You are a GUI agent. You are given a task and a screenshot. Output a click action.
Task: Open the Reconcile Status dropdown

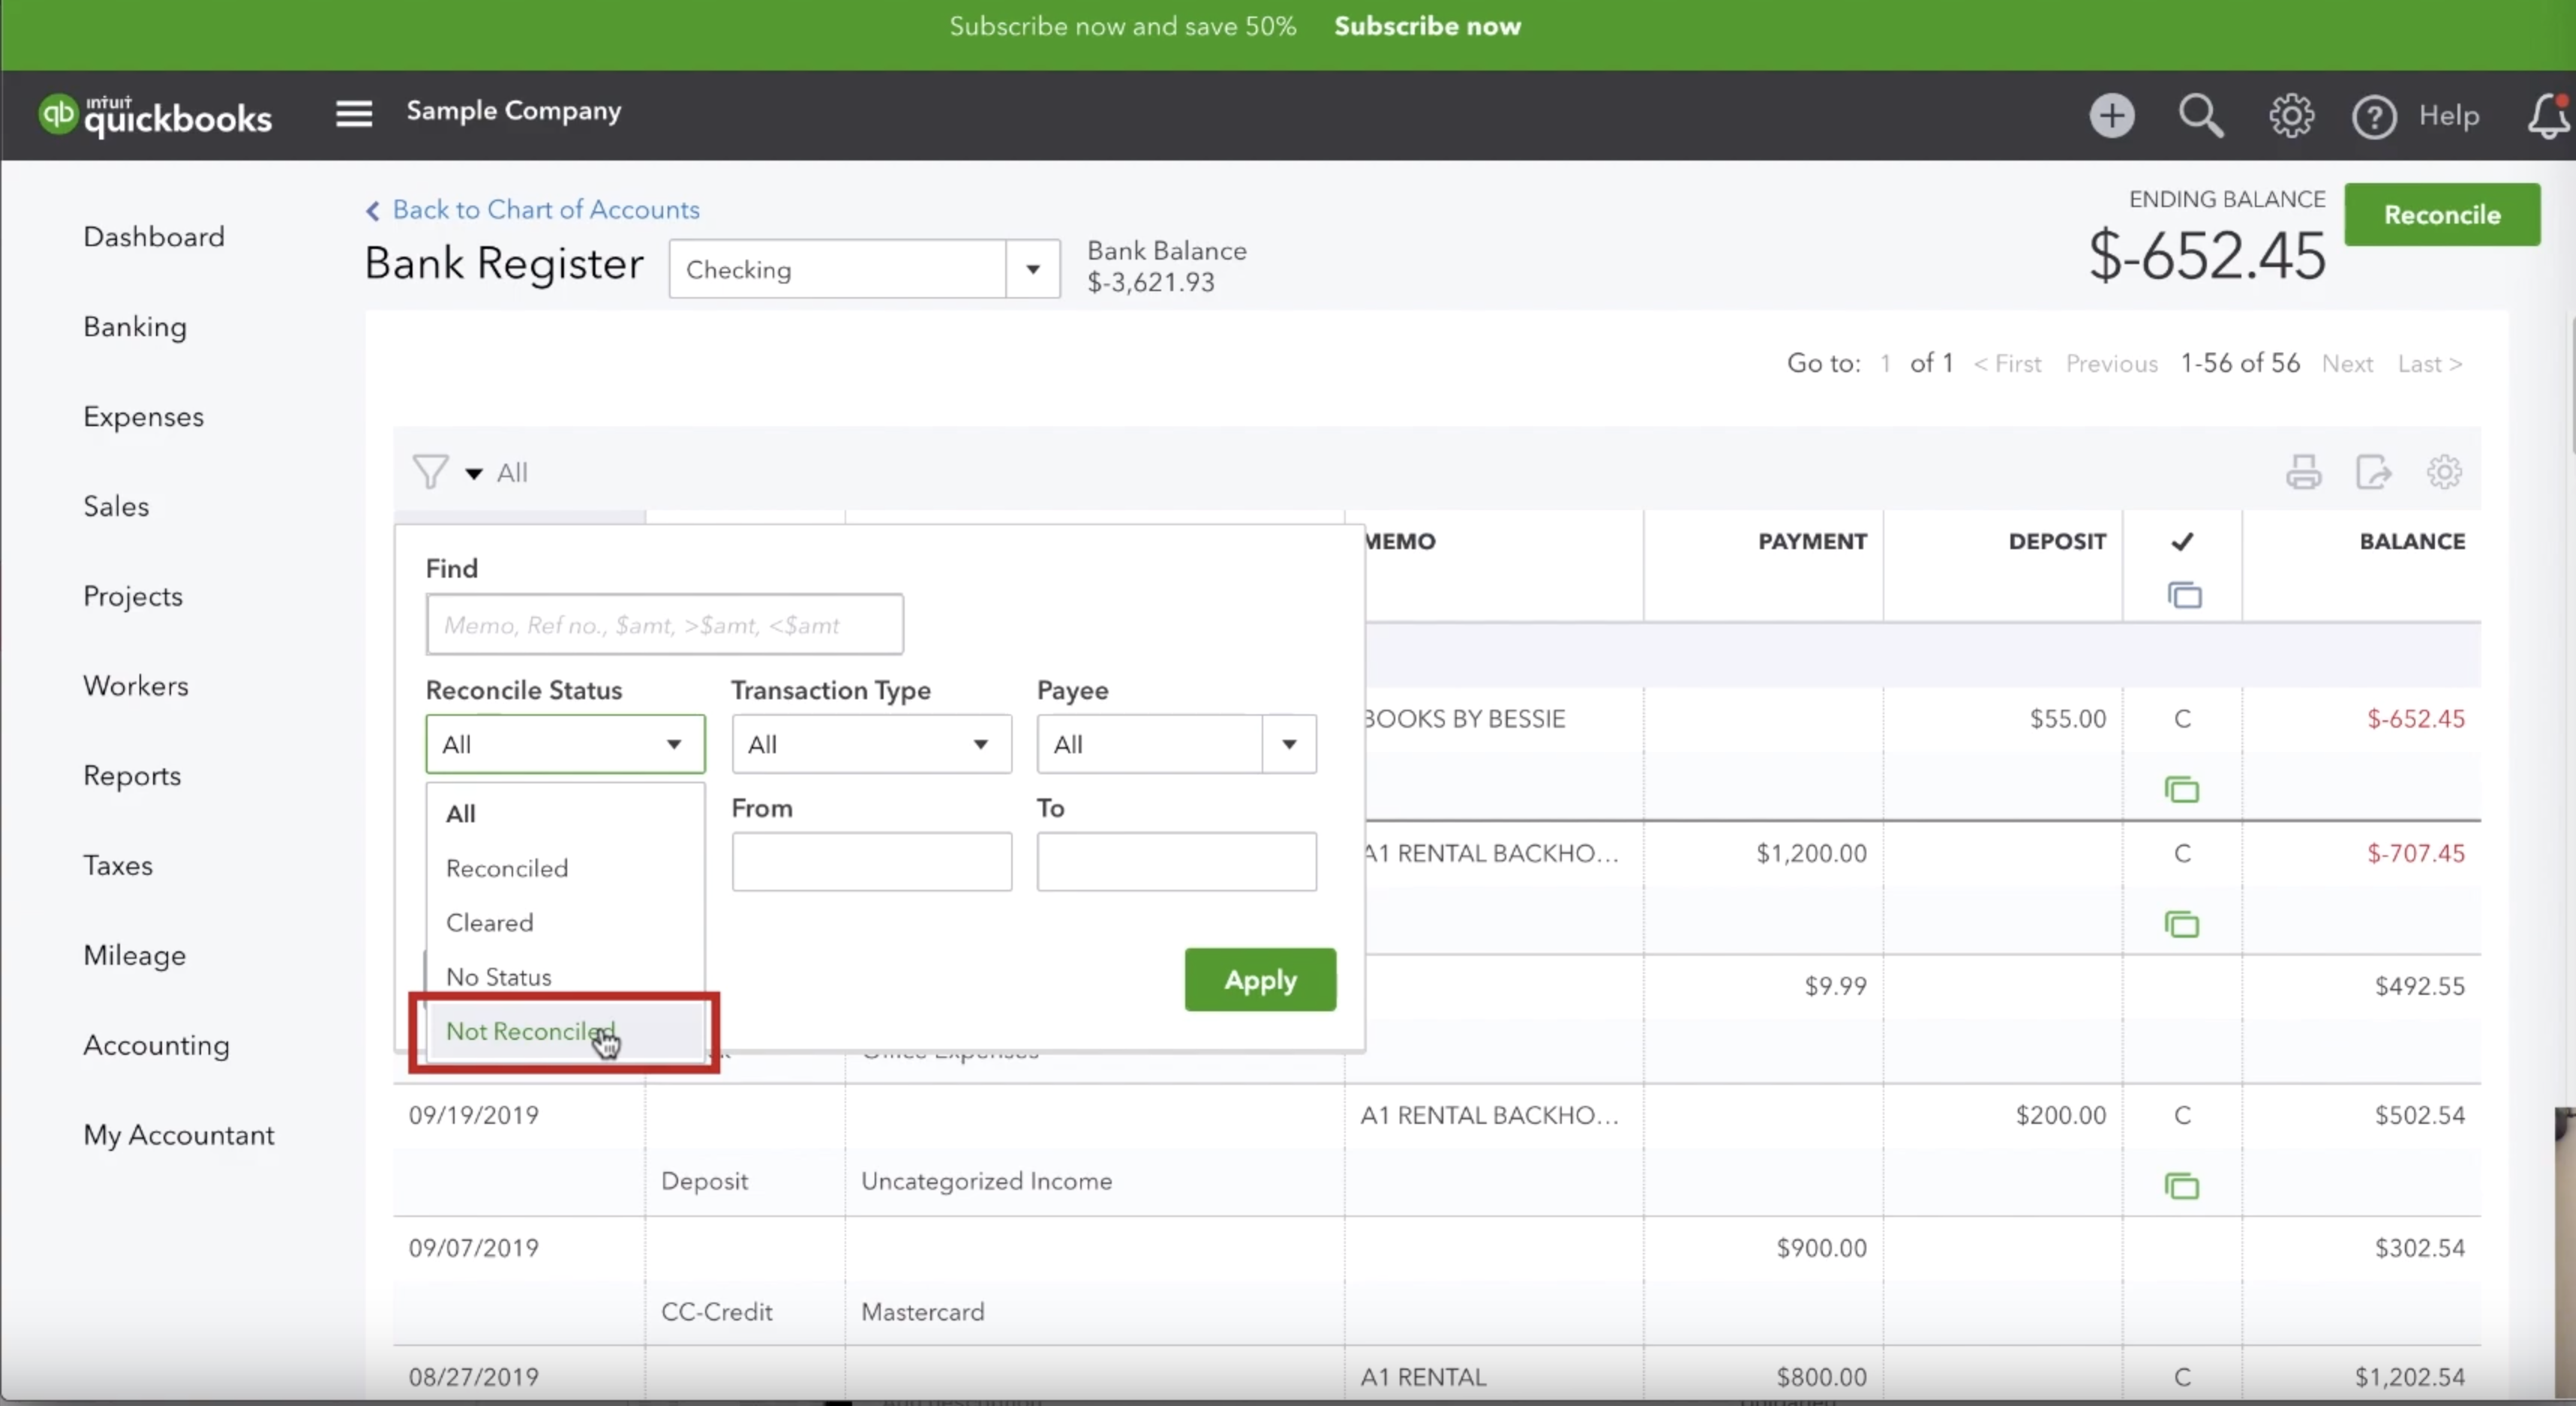[565, 744]
